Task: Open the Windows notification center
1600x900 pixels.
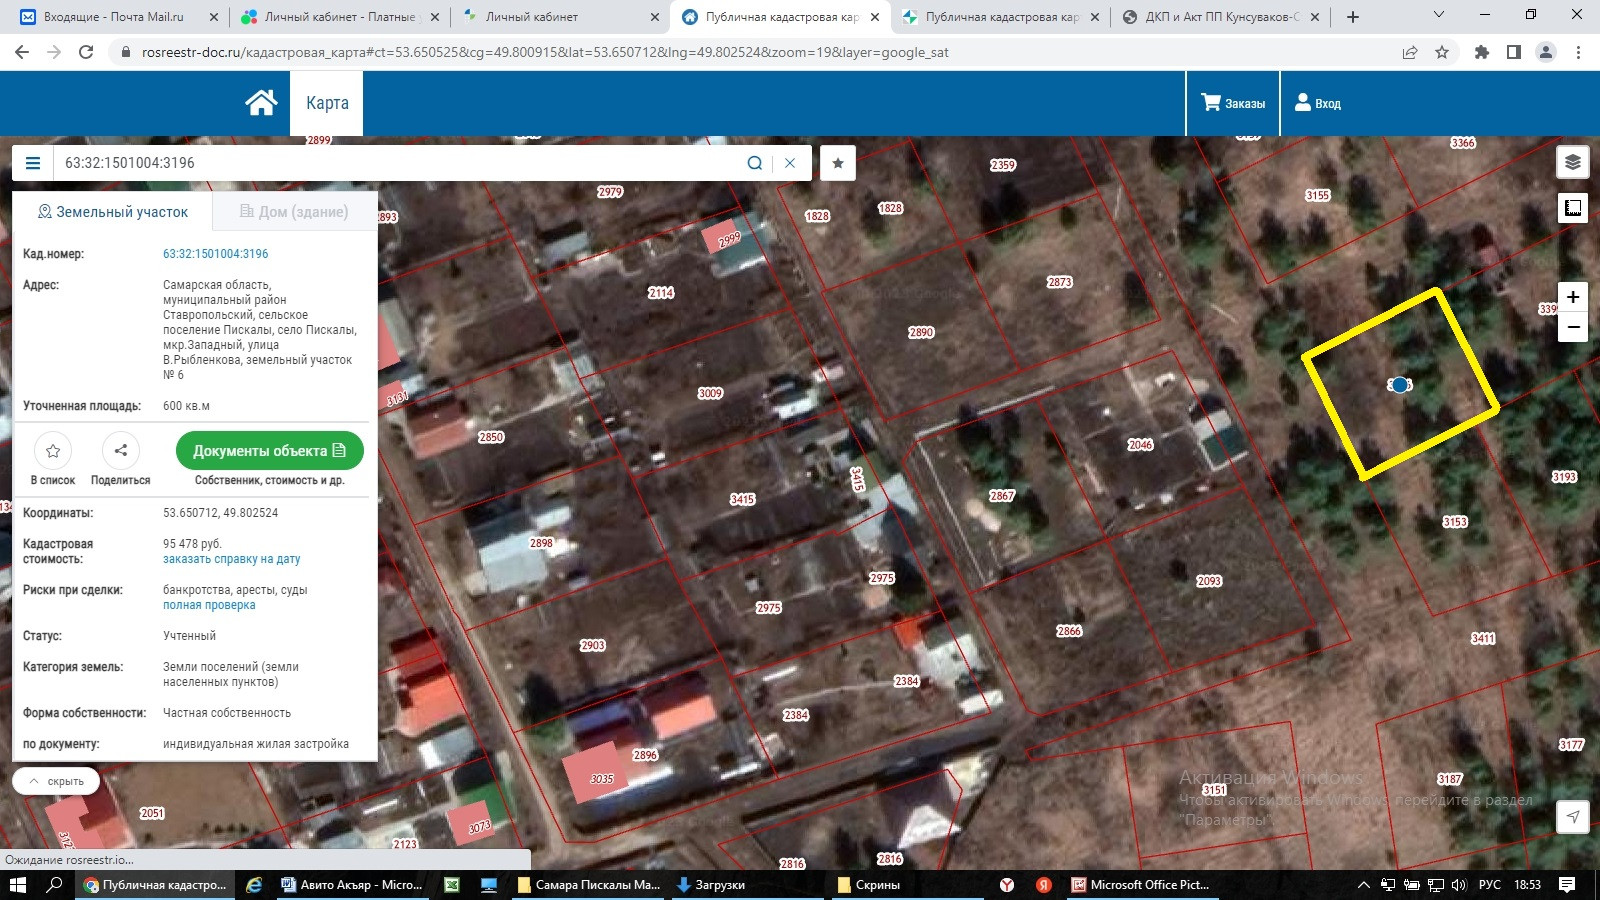Action: pos(1567,885)
